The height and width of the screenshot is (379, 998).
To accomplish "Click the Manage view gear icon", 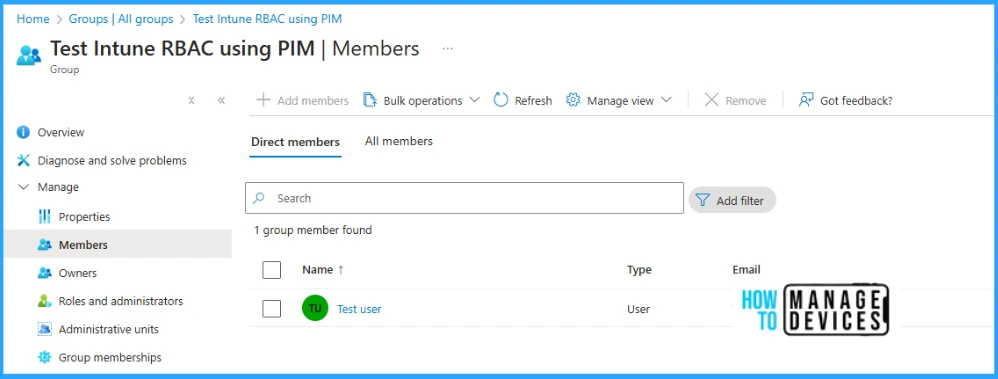I will pyautogui.click(x=573, y=100).
